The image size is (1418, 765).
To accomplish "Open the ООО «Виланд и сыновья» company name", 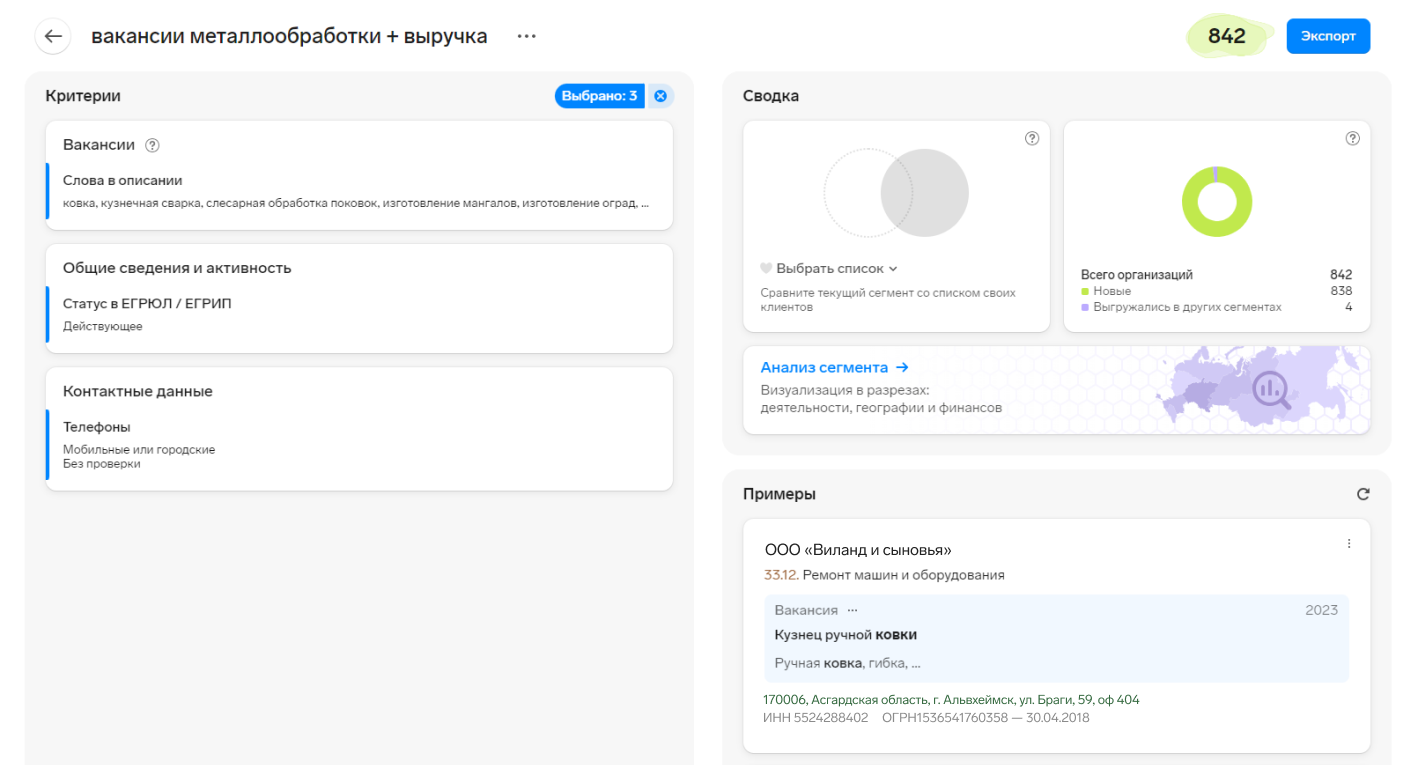I will (858, 550).
